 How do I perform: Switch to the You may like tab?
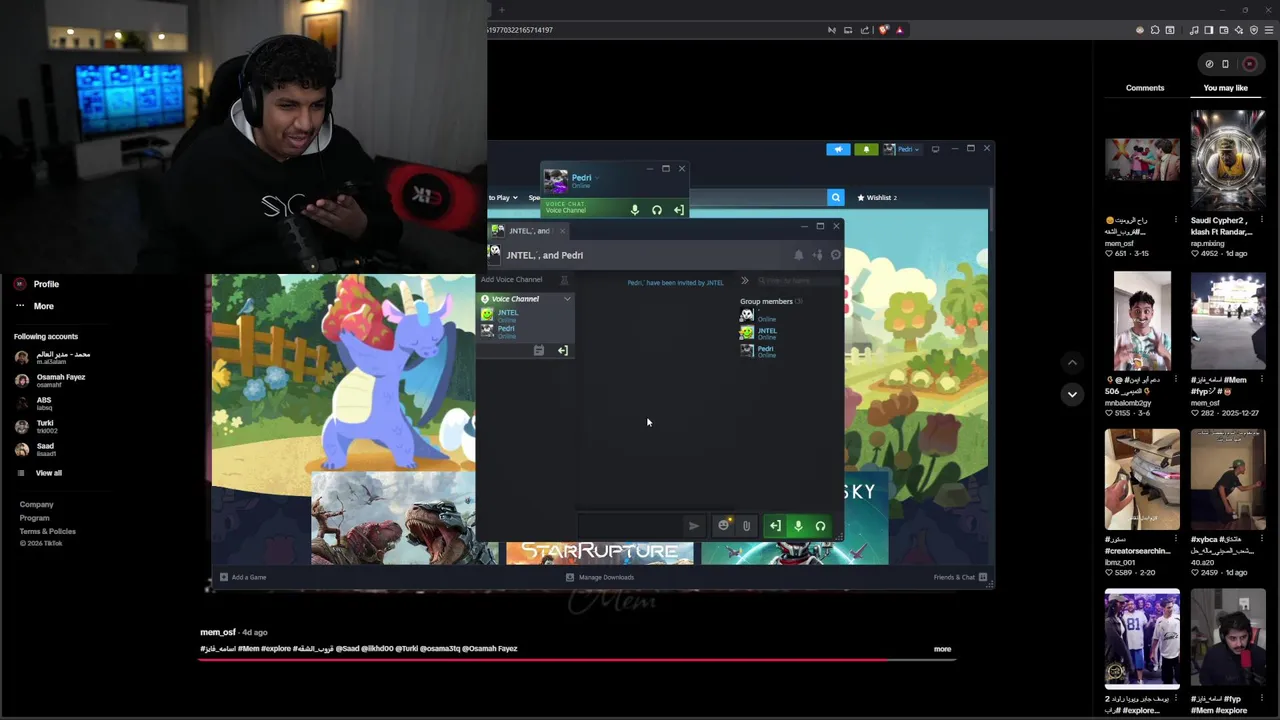click(1226, 88)
